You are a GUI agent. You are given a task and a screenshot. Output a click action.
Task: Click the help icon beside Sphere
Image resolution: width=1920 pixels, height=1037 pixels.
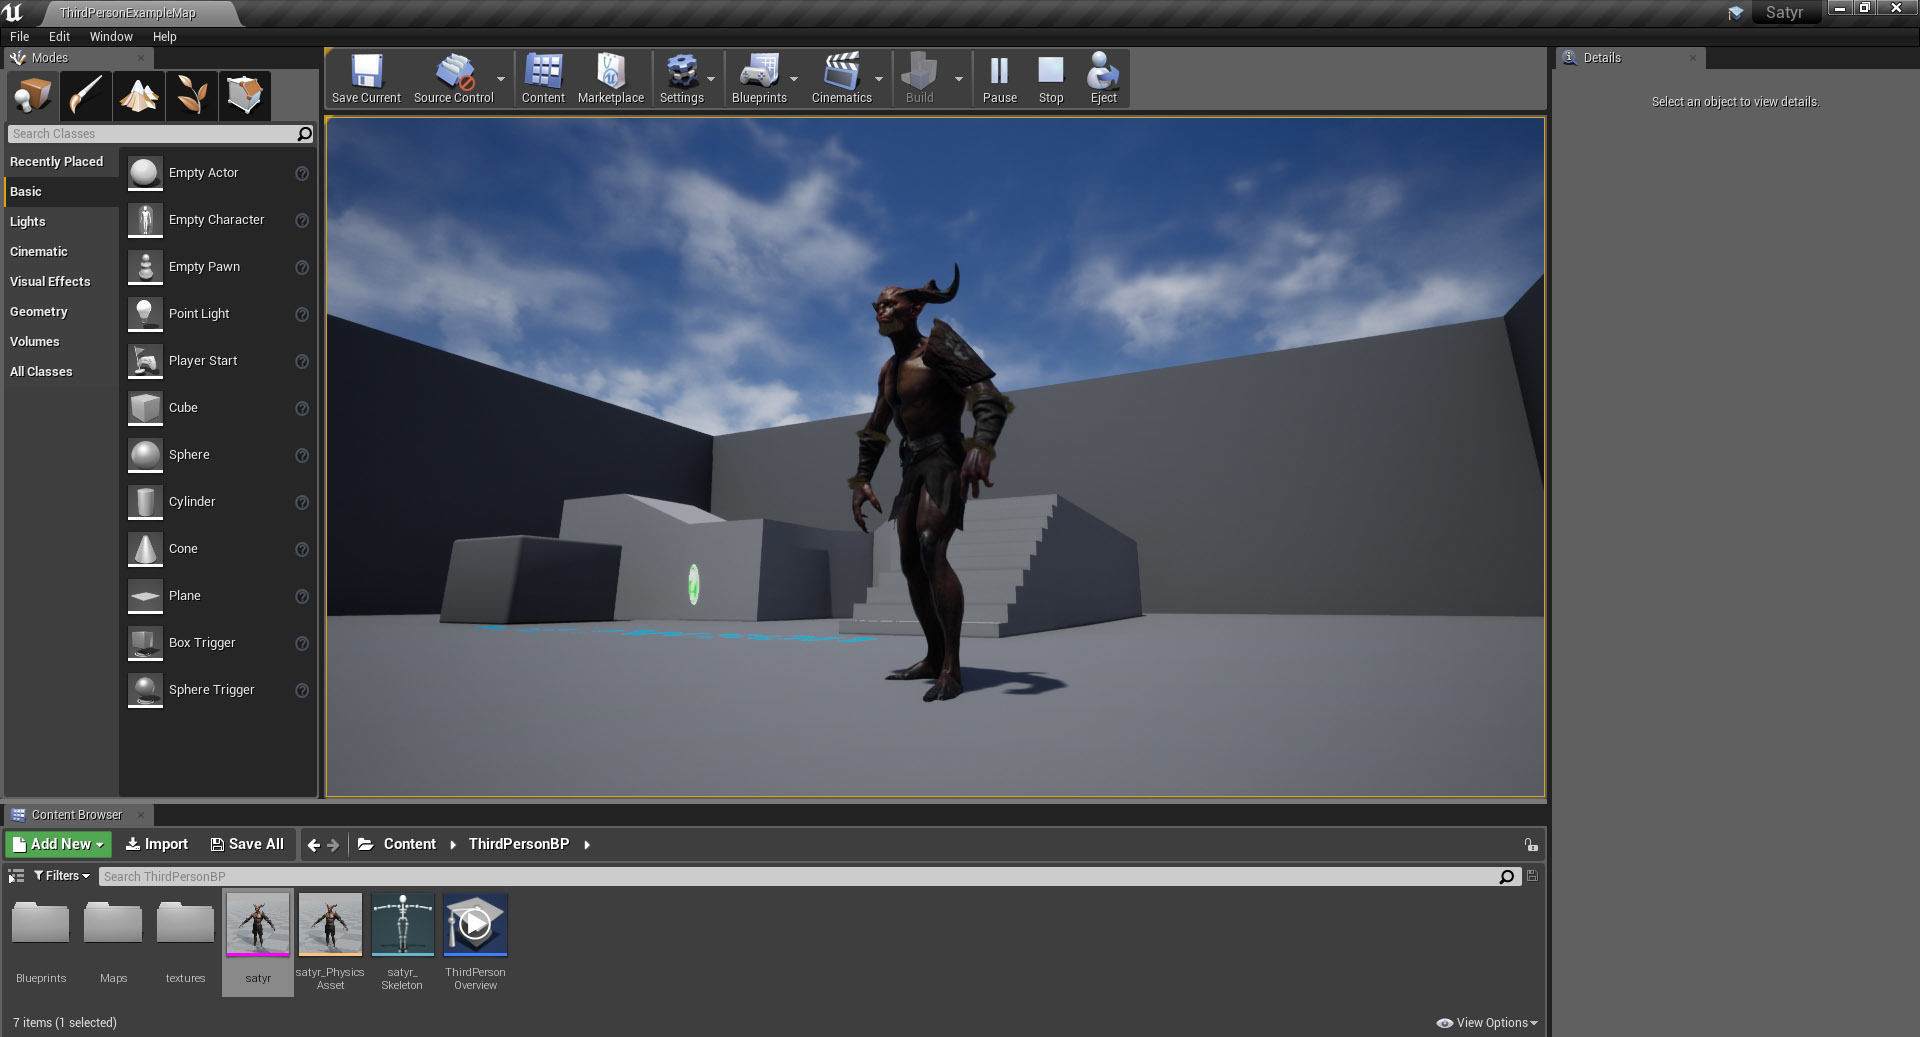[x=302, y=455]
